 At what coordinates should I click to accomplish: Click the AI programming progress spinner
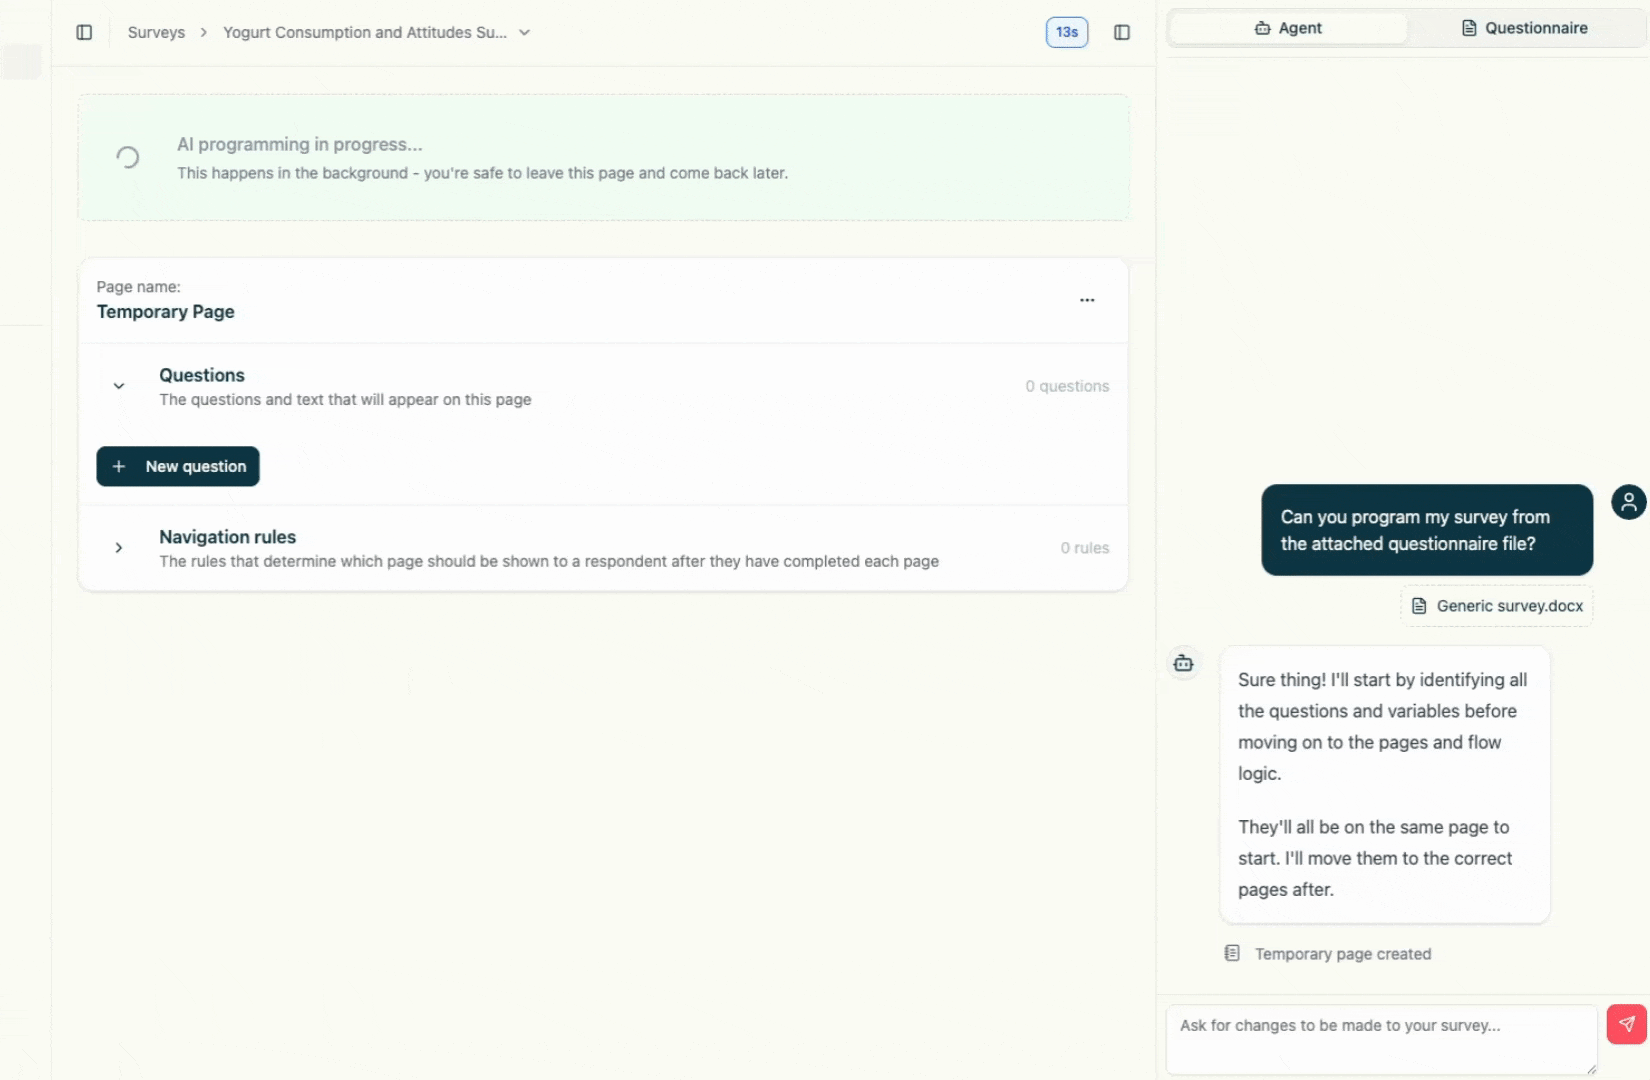coord(128,157)
